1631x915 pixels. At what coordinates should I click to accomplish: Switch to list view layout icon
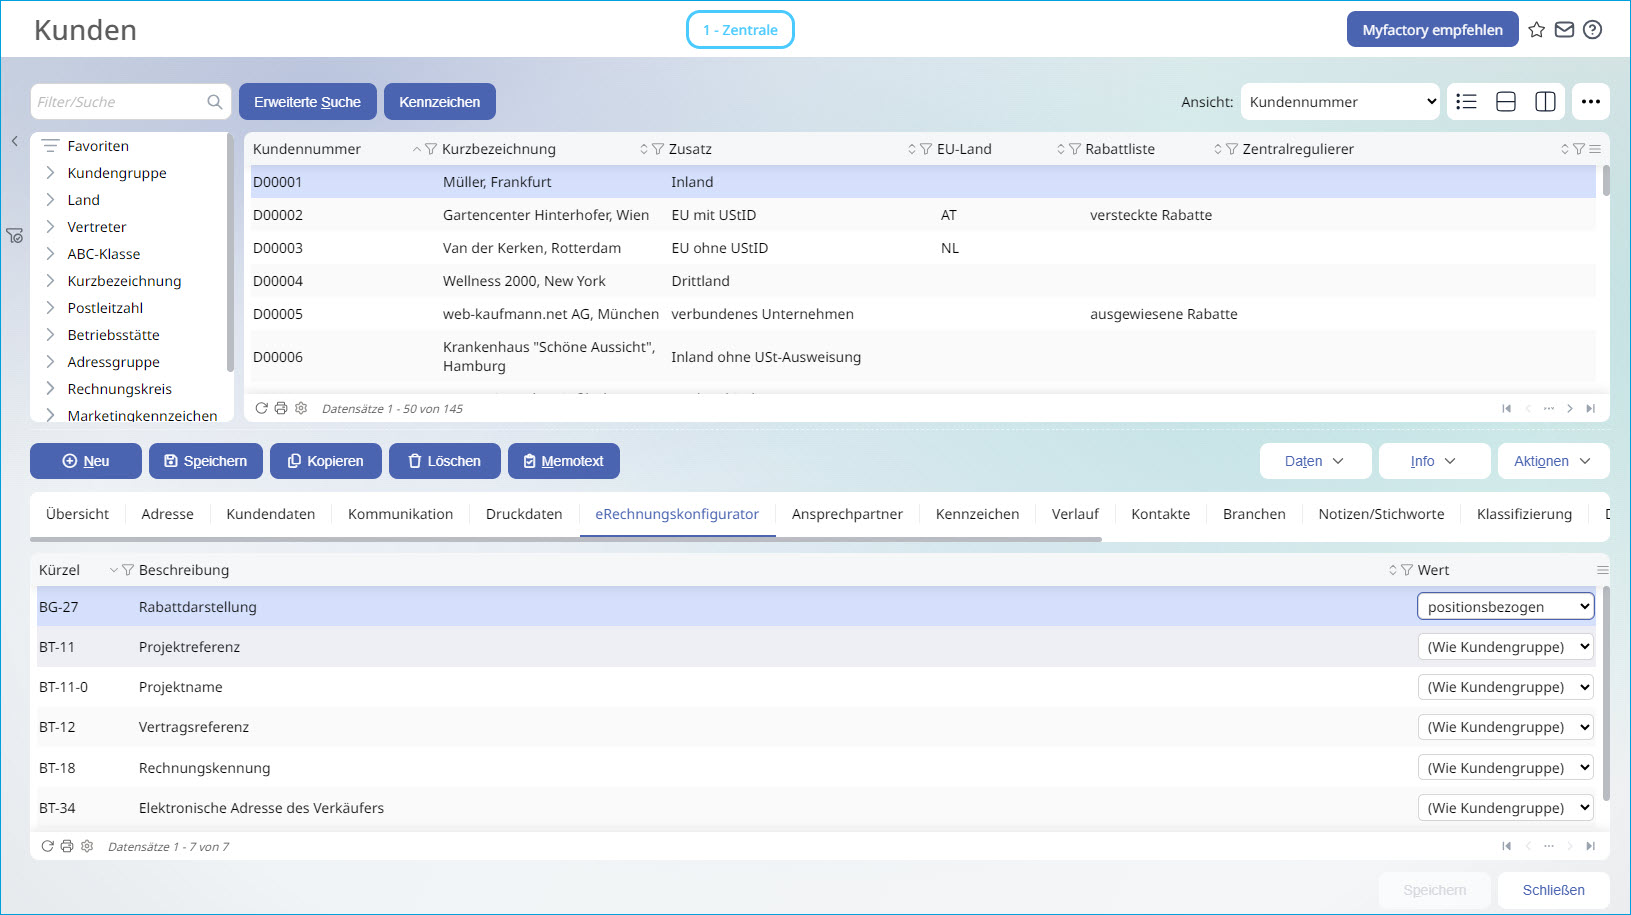point(1466,102)
